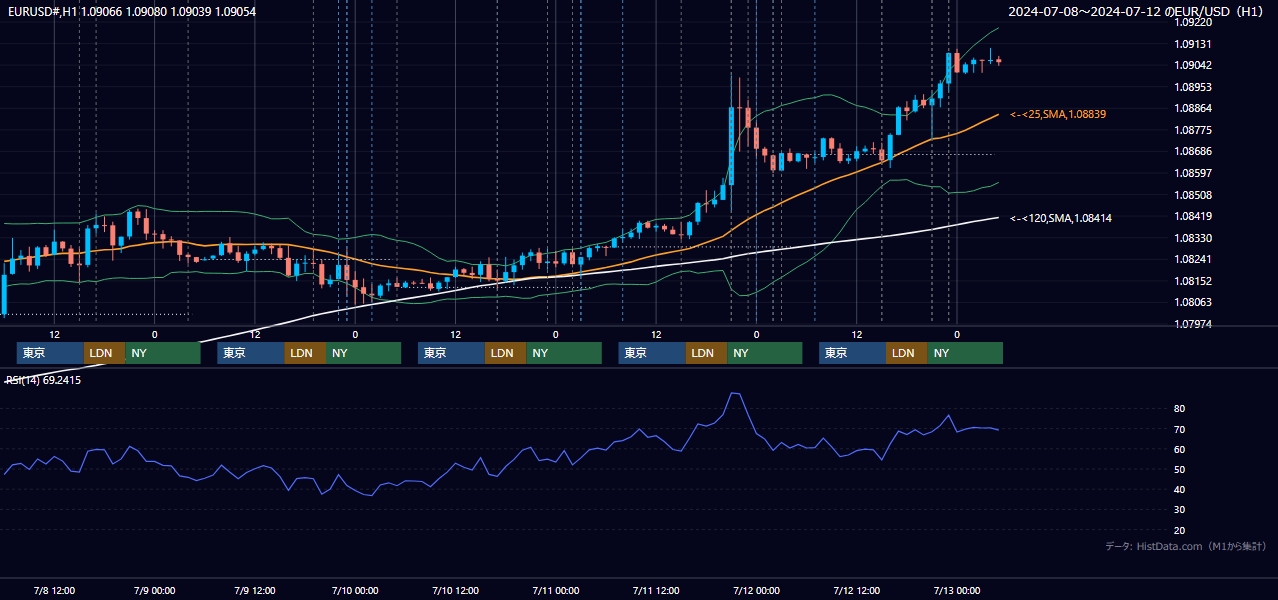Select the rightmost LDN session box

(907, 353)
